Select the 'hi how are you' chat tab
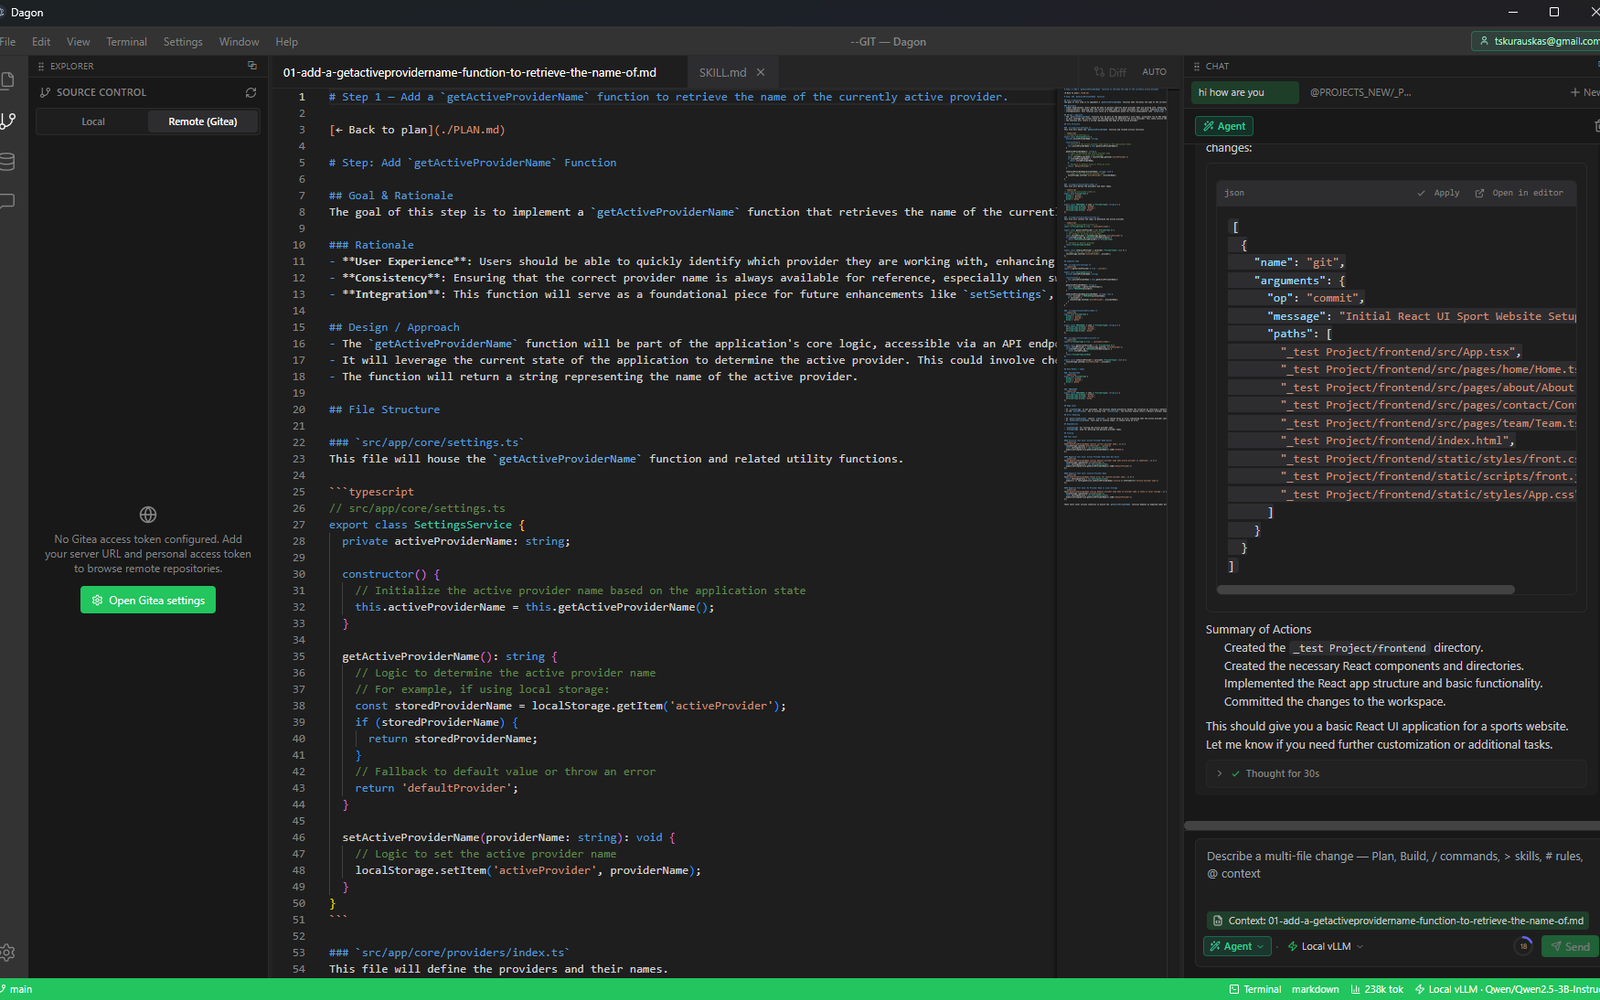The width and height of the screenshot is (1600, 1000). pyautogui.click(x=1246, y=93)
